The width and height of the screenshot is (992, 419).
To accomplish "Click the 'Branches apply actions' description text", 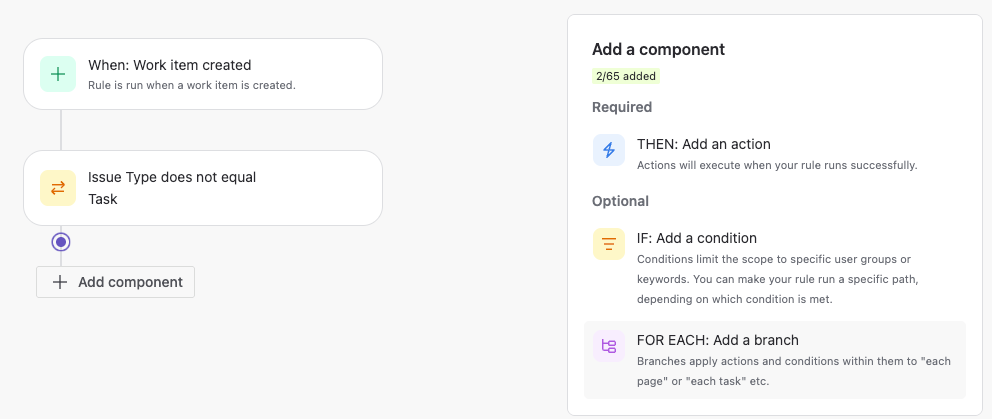I will pyautogui.click(x=794, y=372).
